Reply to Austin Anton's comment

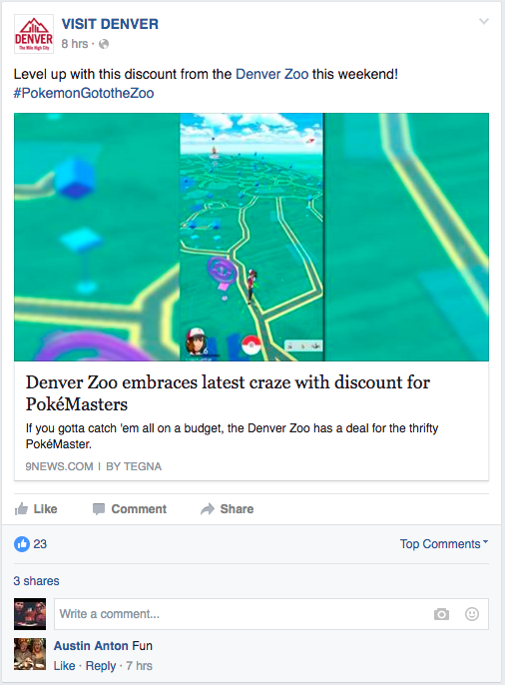click(x=100, y=666)
